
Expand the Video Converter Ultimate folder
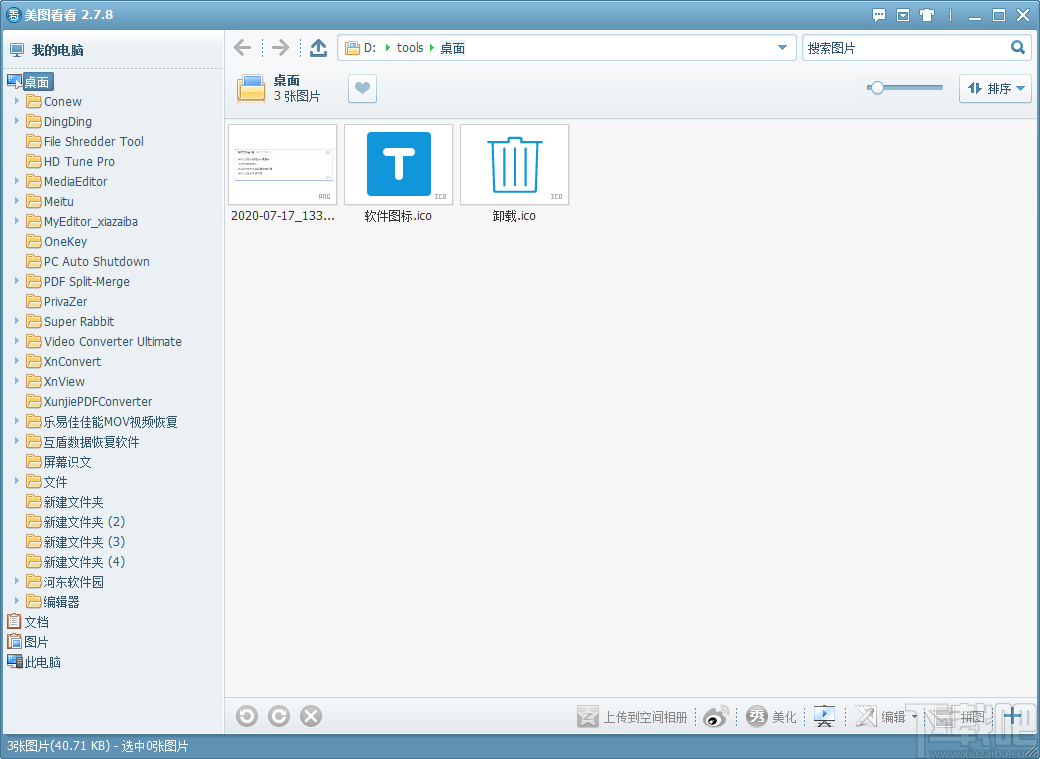(x=17, y=340)
